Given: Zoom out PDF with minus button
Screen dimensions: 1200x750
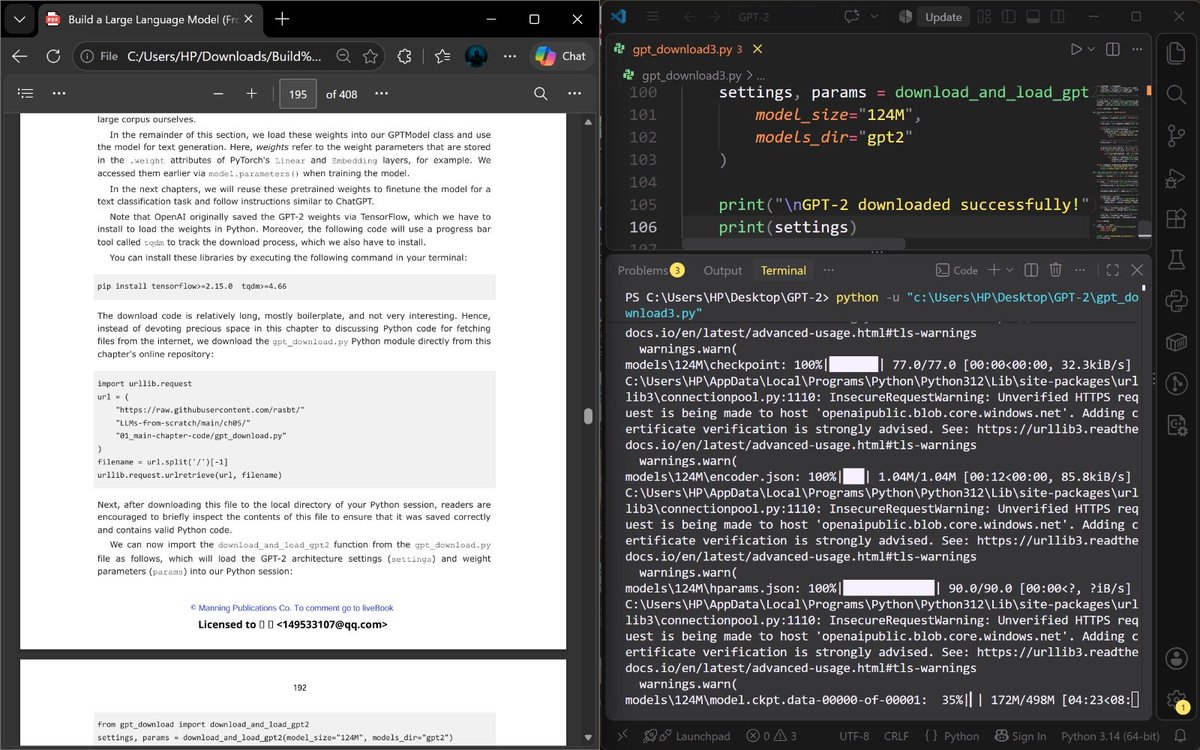Looking at the screenshot, I should point(218,93).
